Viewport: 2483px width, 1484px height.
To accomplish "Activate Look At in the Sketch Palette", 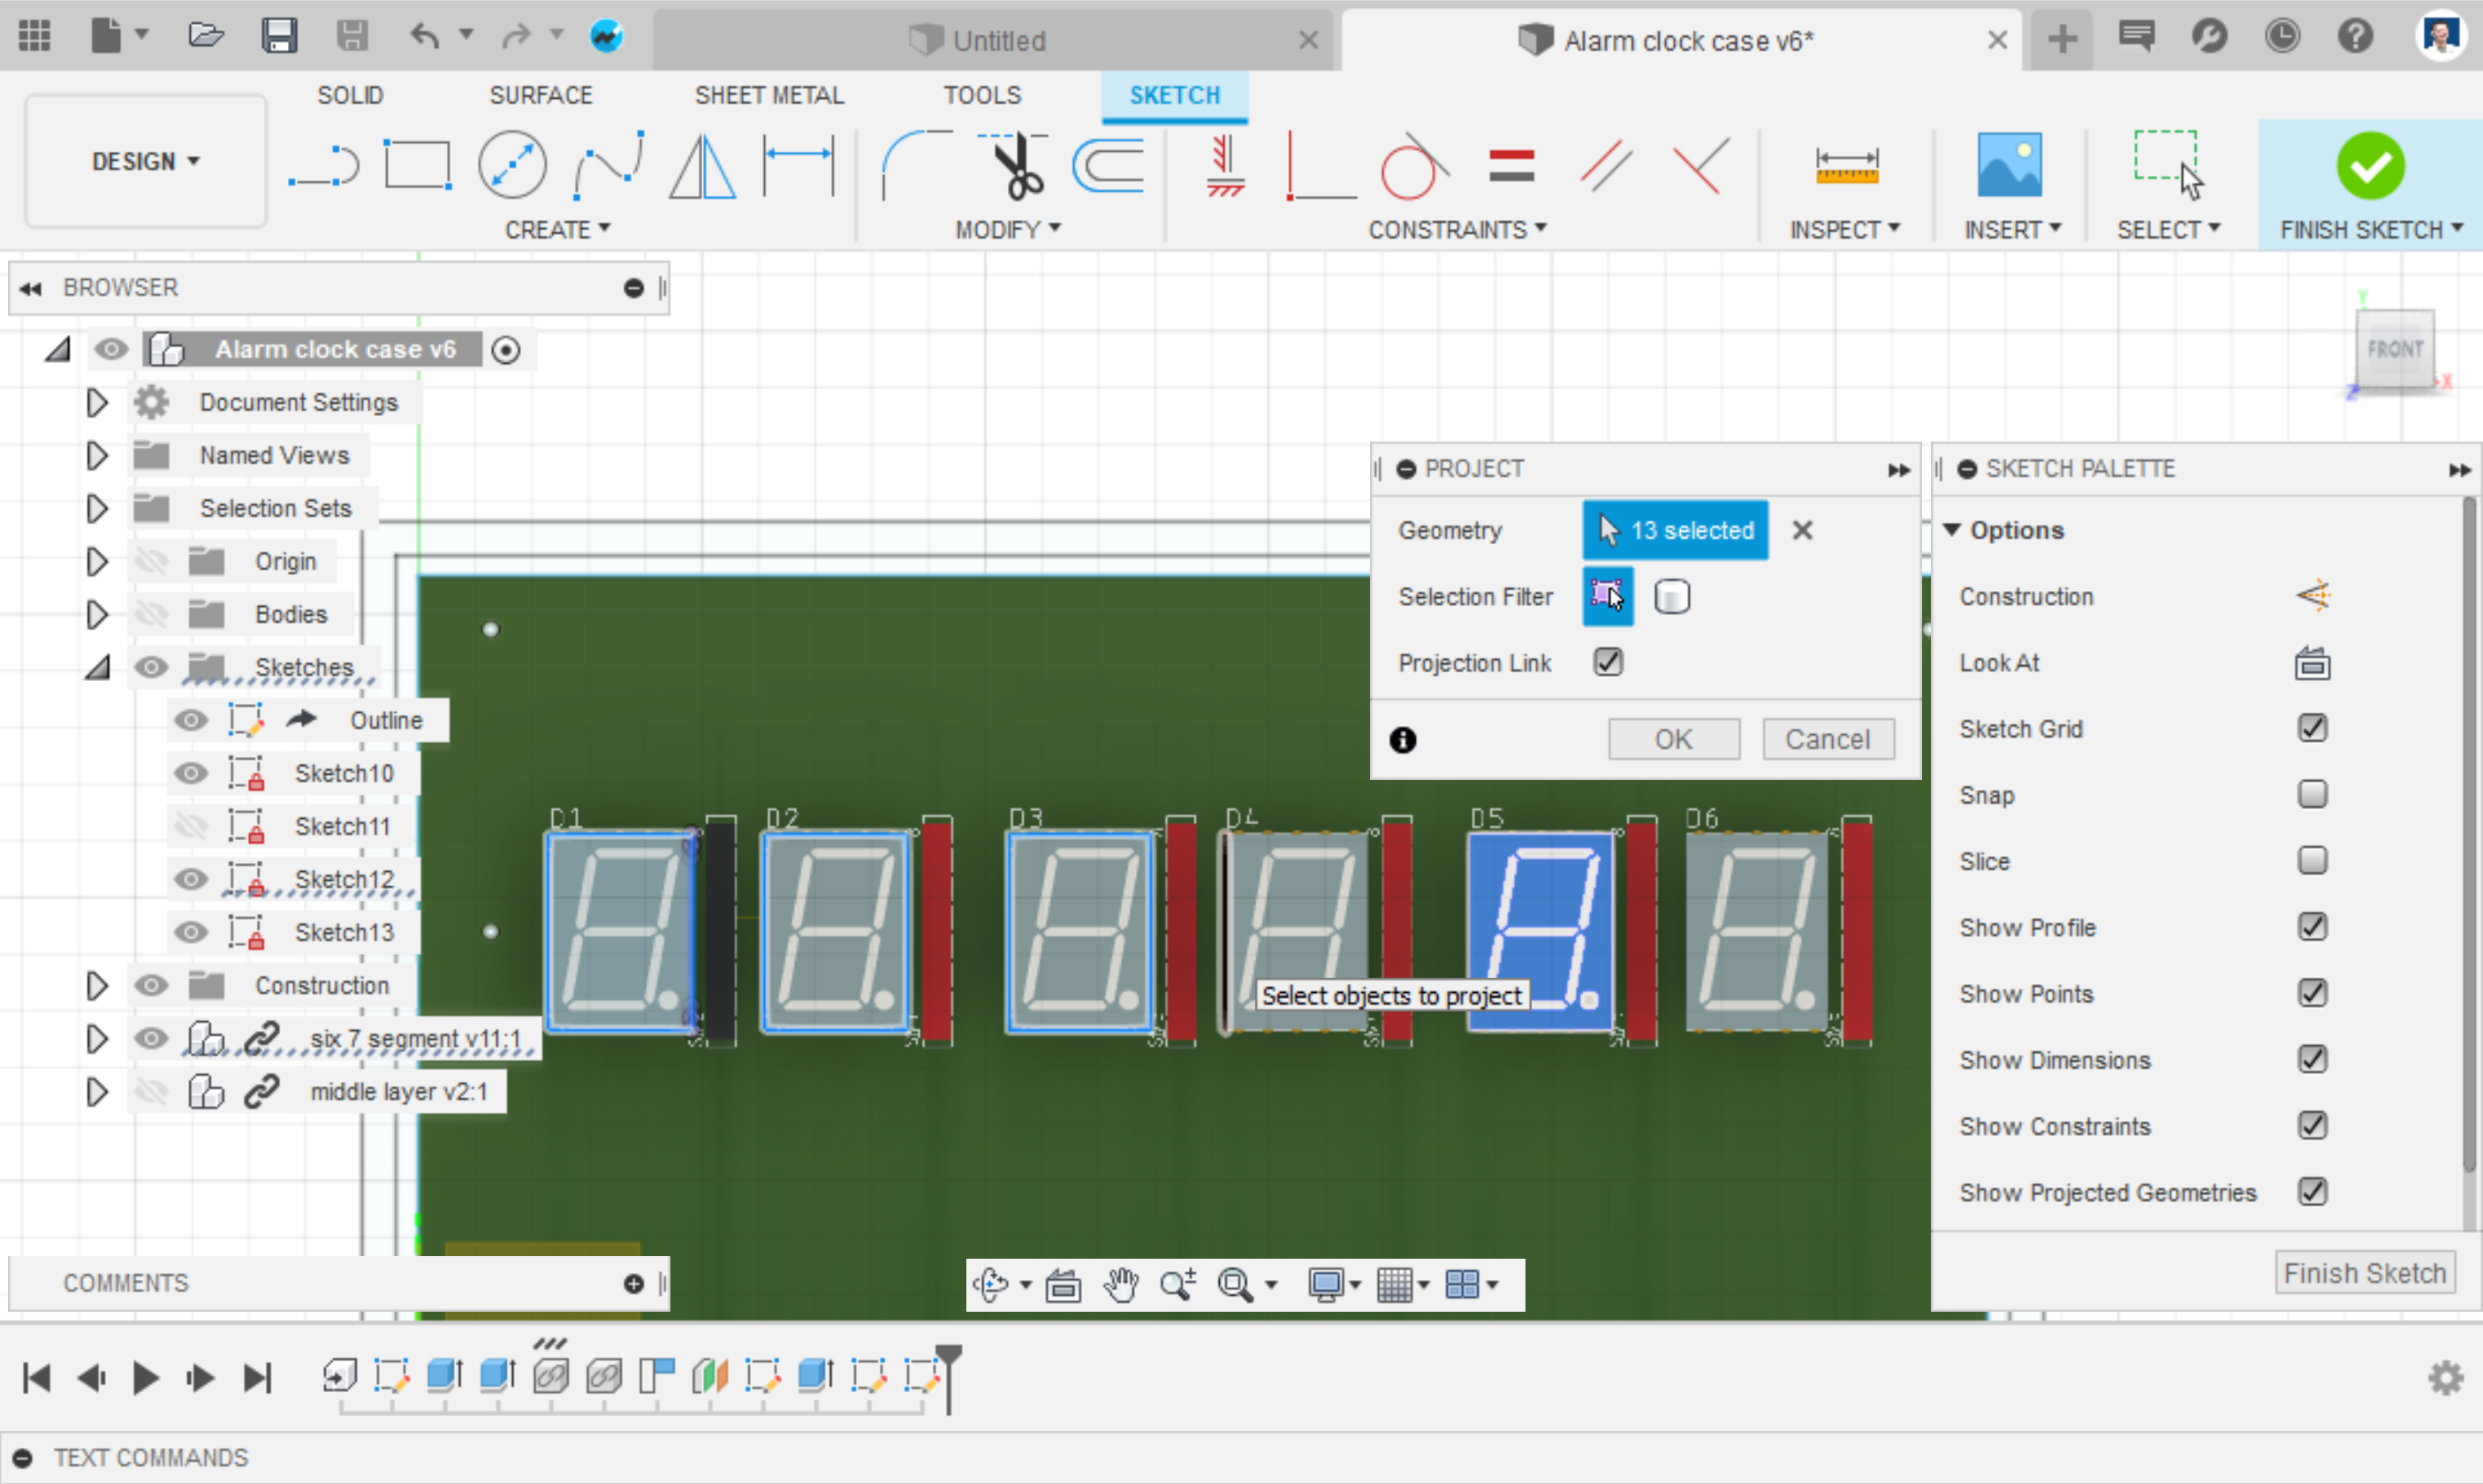I will click(2313, 662).
